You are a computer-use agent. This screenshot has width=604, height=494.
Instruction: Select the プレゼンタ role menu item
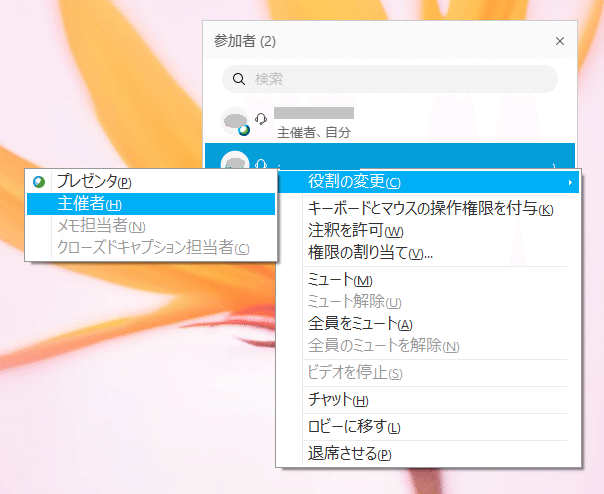pos(151,181)
